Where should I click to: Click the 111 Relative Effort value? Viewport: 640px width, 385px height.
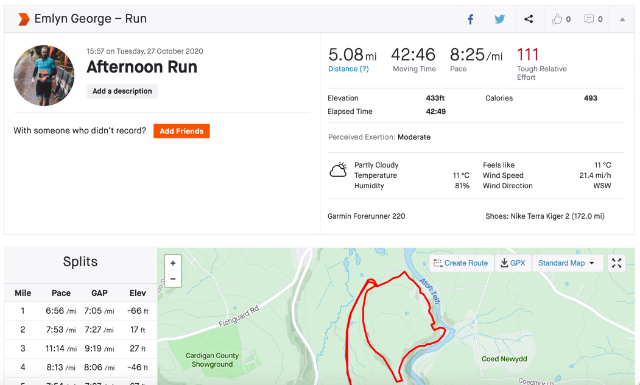click(528, 55)
